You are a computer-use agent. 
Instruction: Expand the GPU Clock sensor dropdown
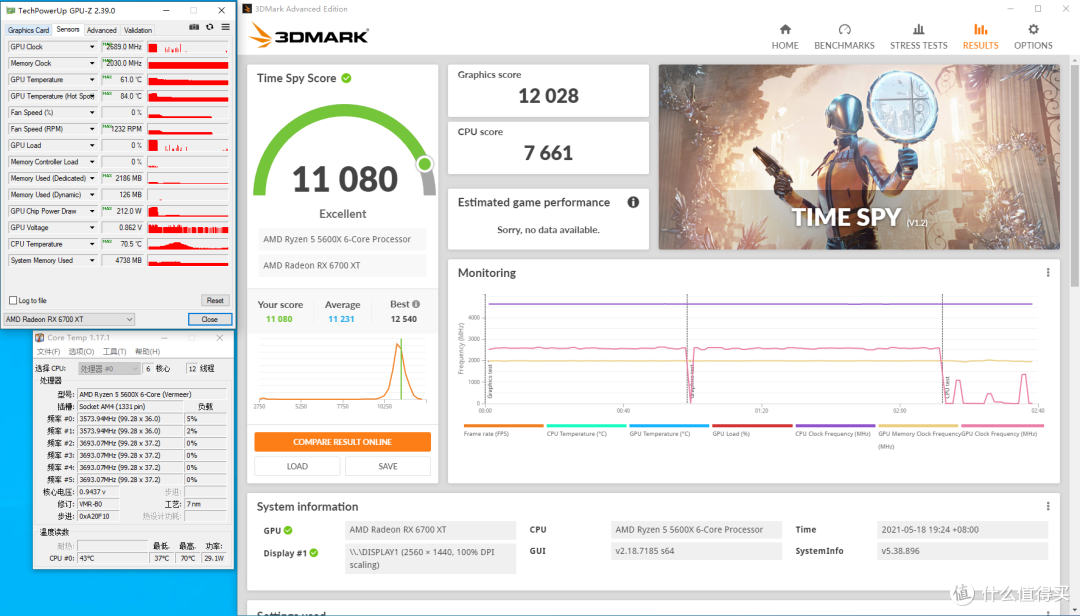tap(92, 47)
